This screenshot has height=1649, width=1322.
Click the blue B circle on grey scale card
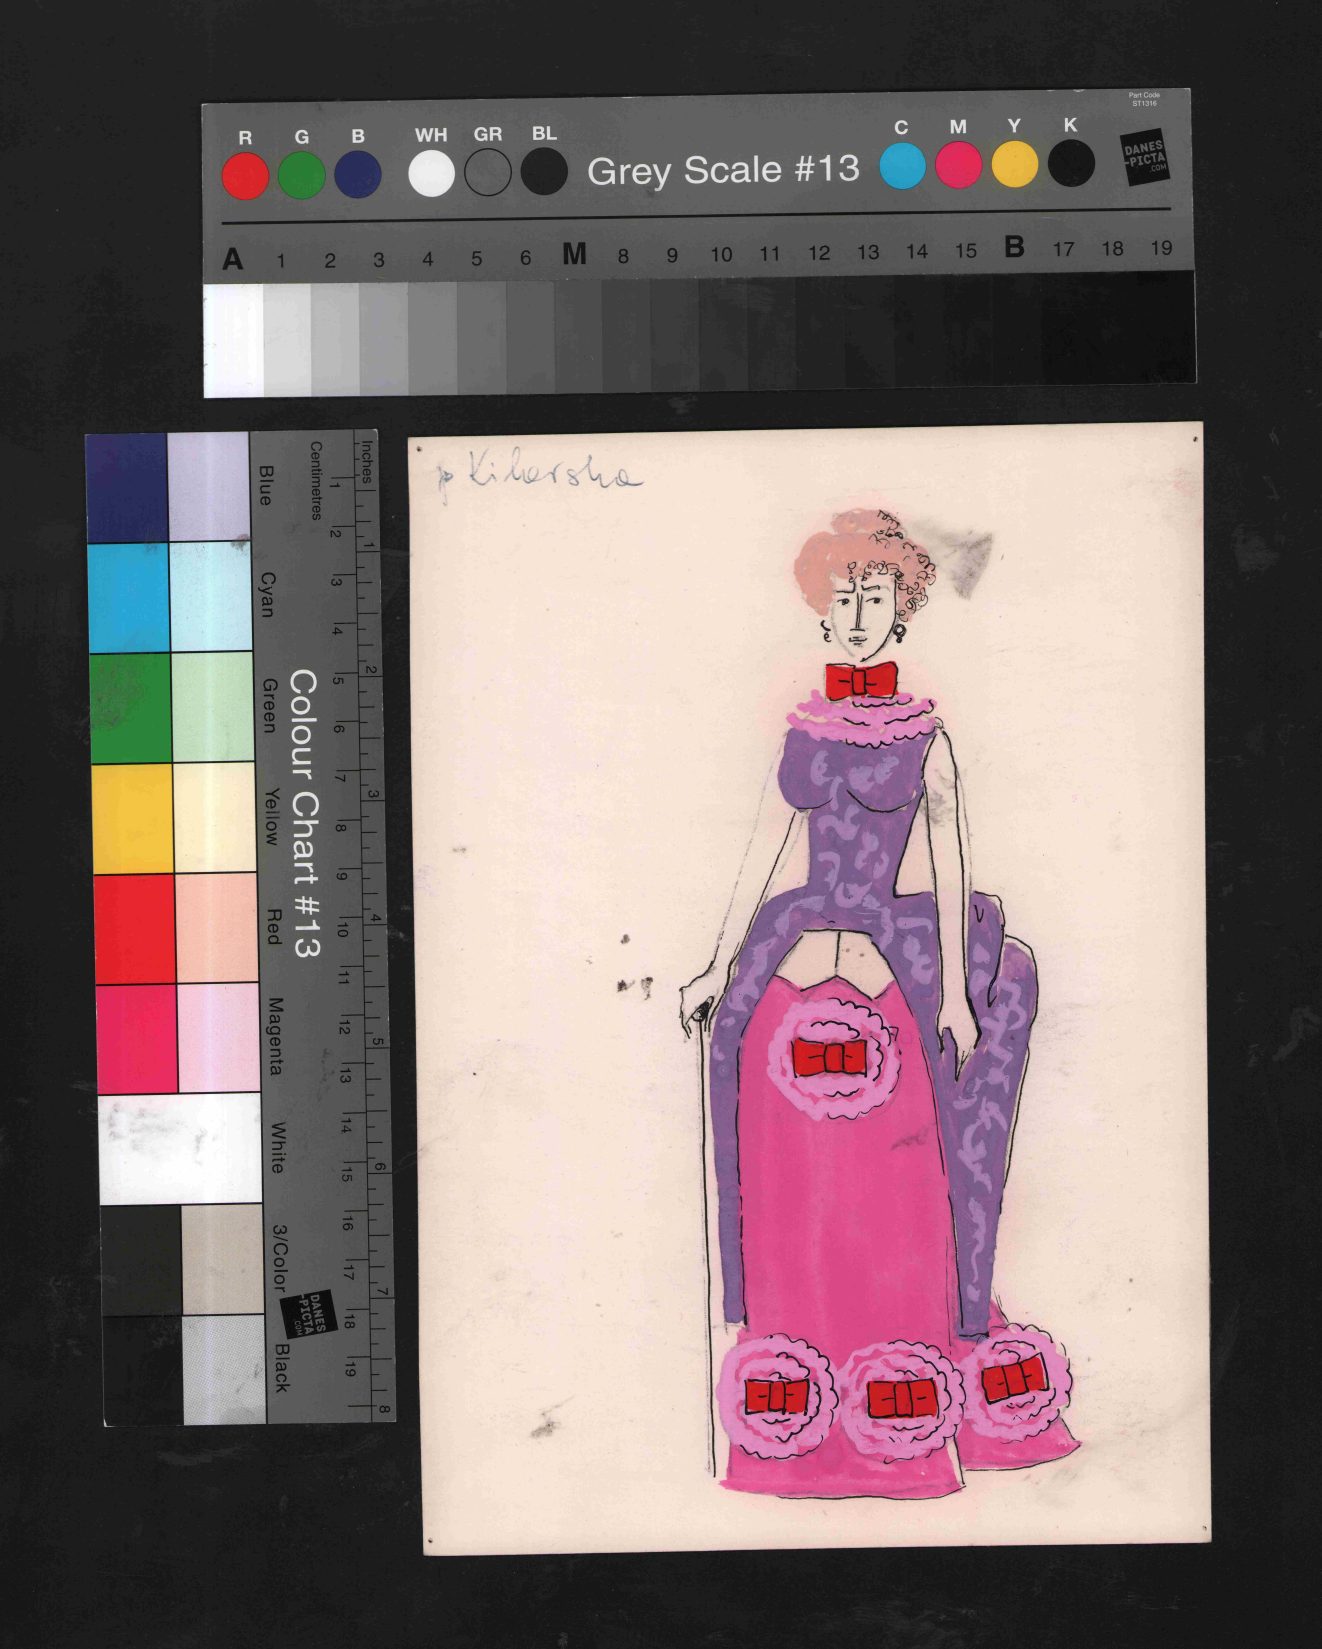(357, 175)
